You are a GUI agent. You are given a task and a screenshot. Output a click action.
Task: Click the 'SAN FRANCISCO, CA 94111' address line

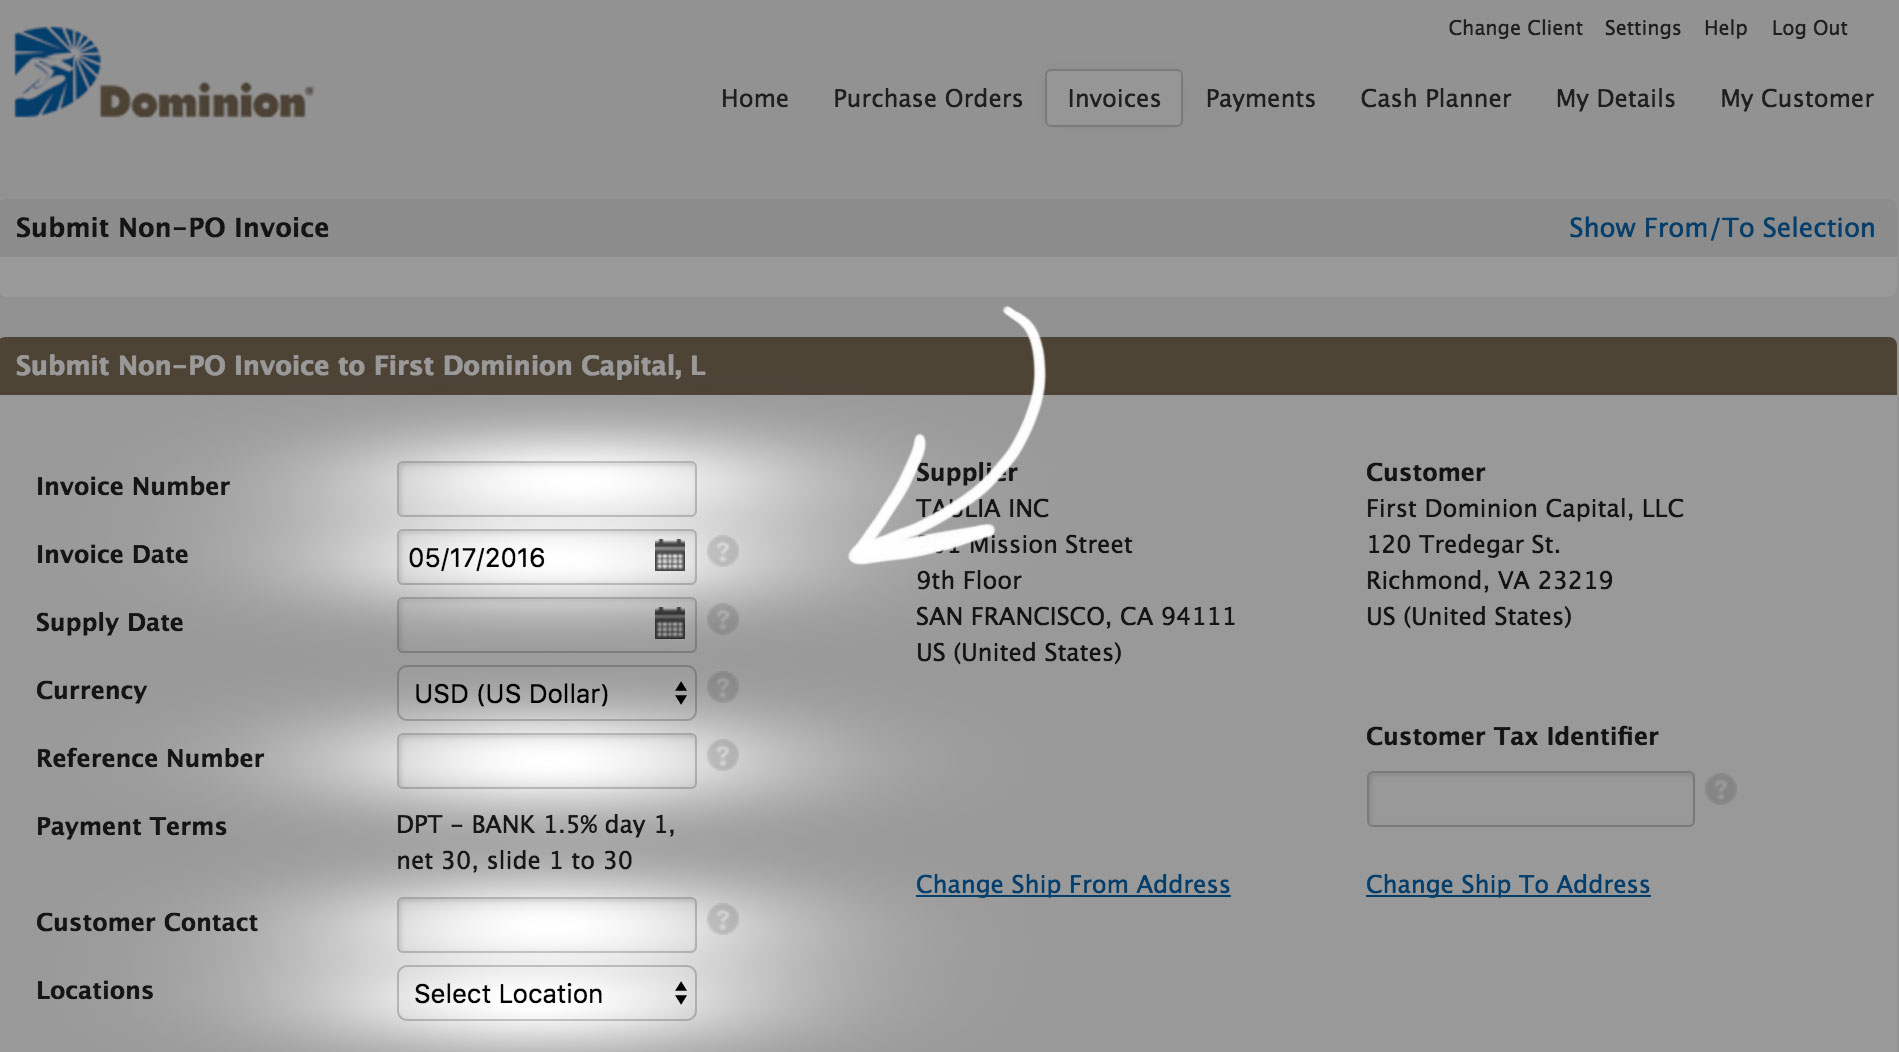pyautogui.click(x=1076, y=616)
